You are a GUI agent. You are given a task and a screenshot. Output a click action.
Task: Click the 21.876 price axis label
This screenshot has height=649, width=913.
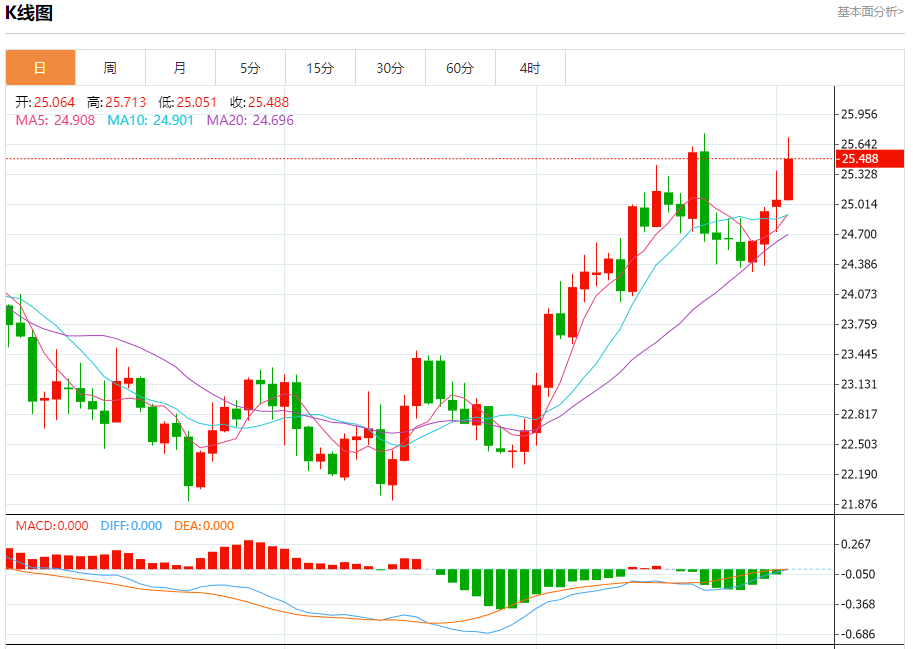click(859, 504)
